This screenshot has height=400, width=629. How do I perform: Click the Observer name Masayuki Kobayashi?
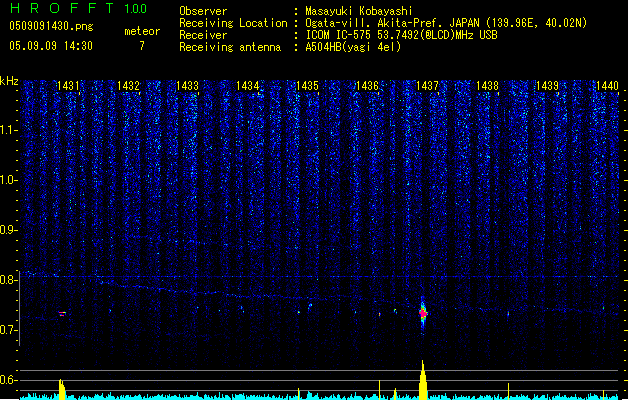tap(359, 11)
